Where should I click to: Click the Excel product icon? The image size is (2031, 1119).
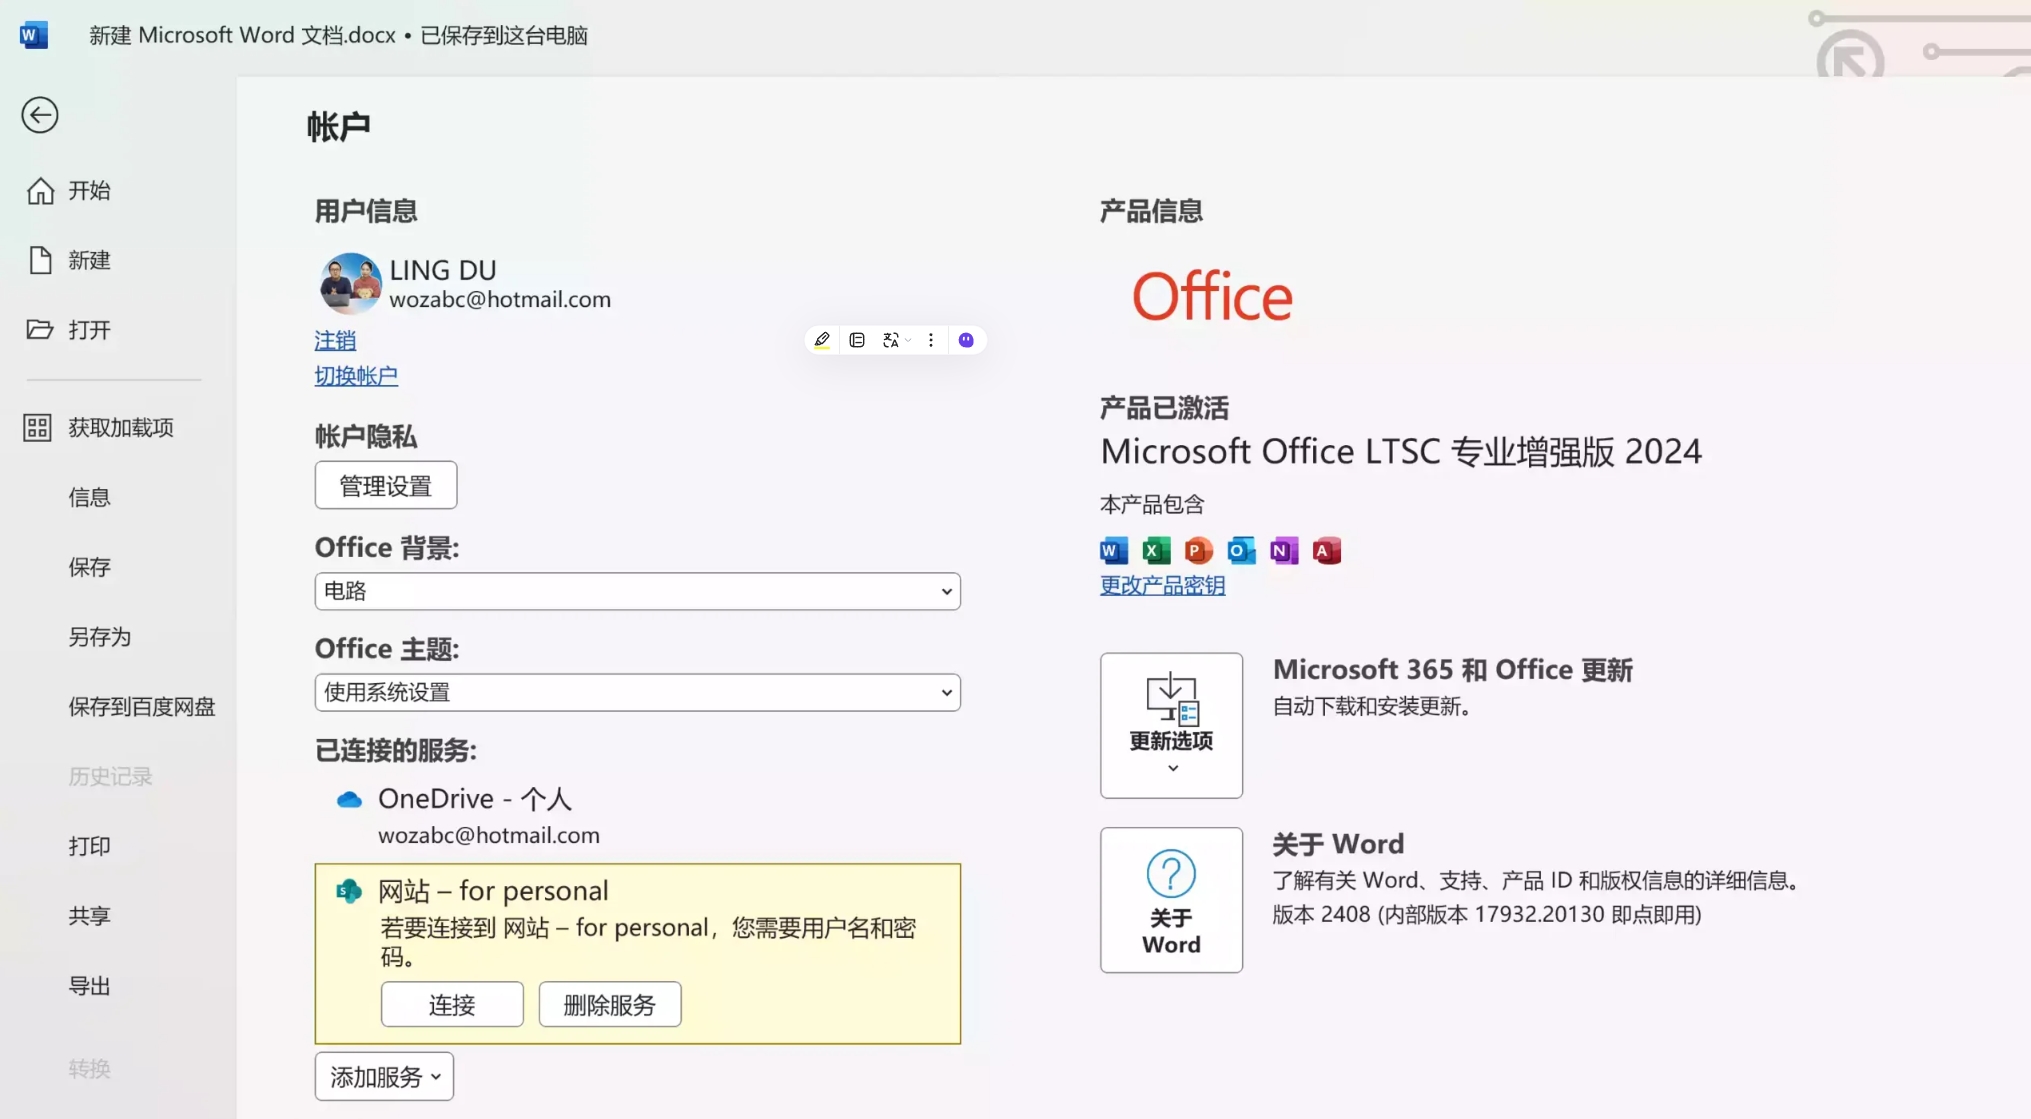[x=1156, y=550]
